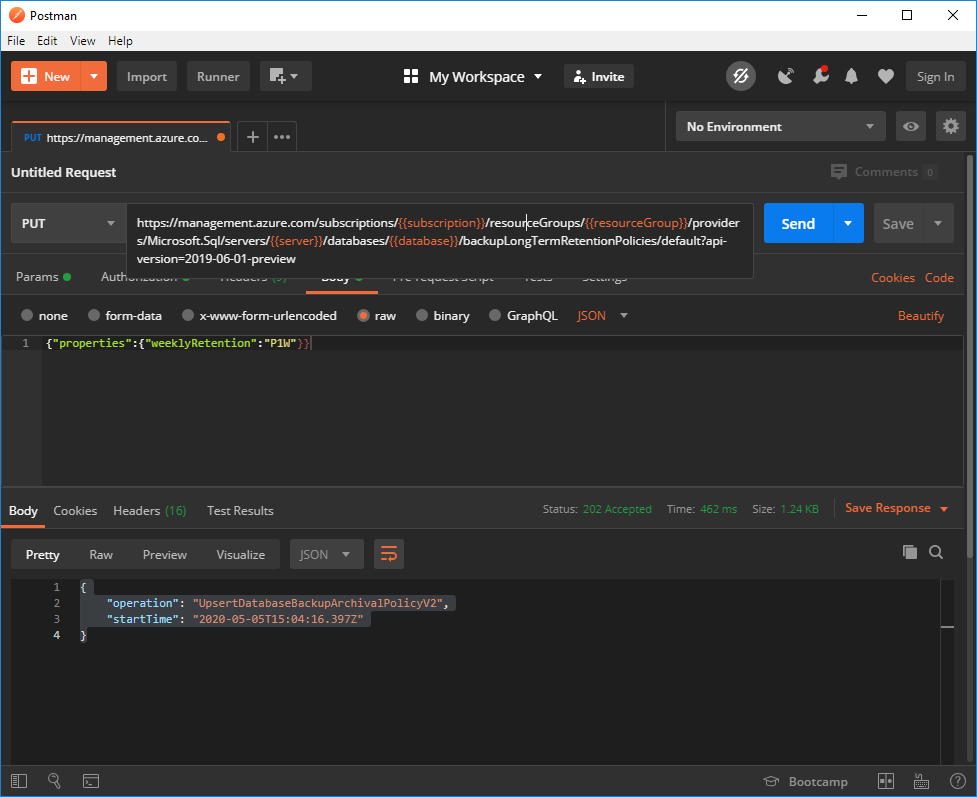Click the Import button
The width and height of the screenshot is (977, 797).
pyautogui.click(x=147, y=76)
